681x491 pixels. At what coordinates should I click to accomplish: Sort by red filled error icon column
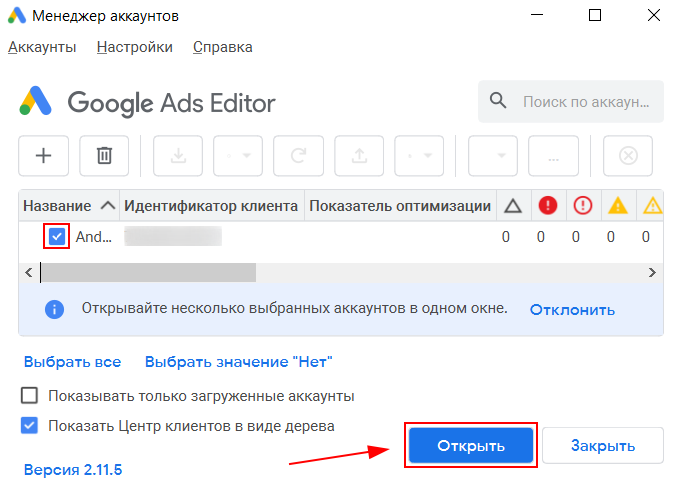(547, 206)
